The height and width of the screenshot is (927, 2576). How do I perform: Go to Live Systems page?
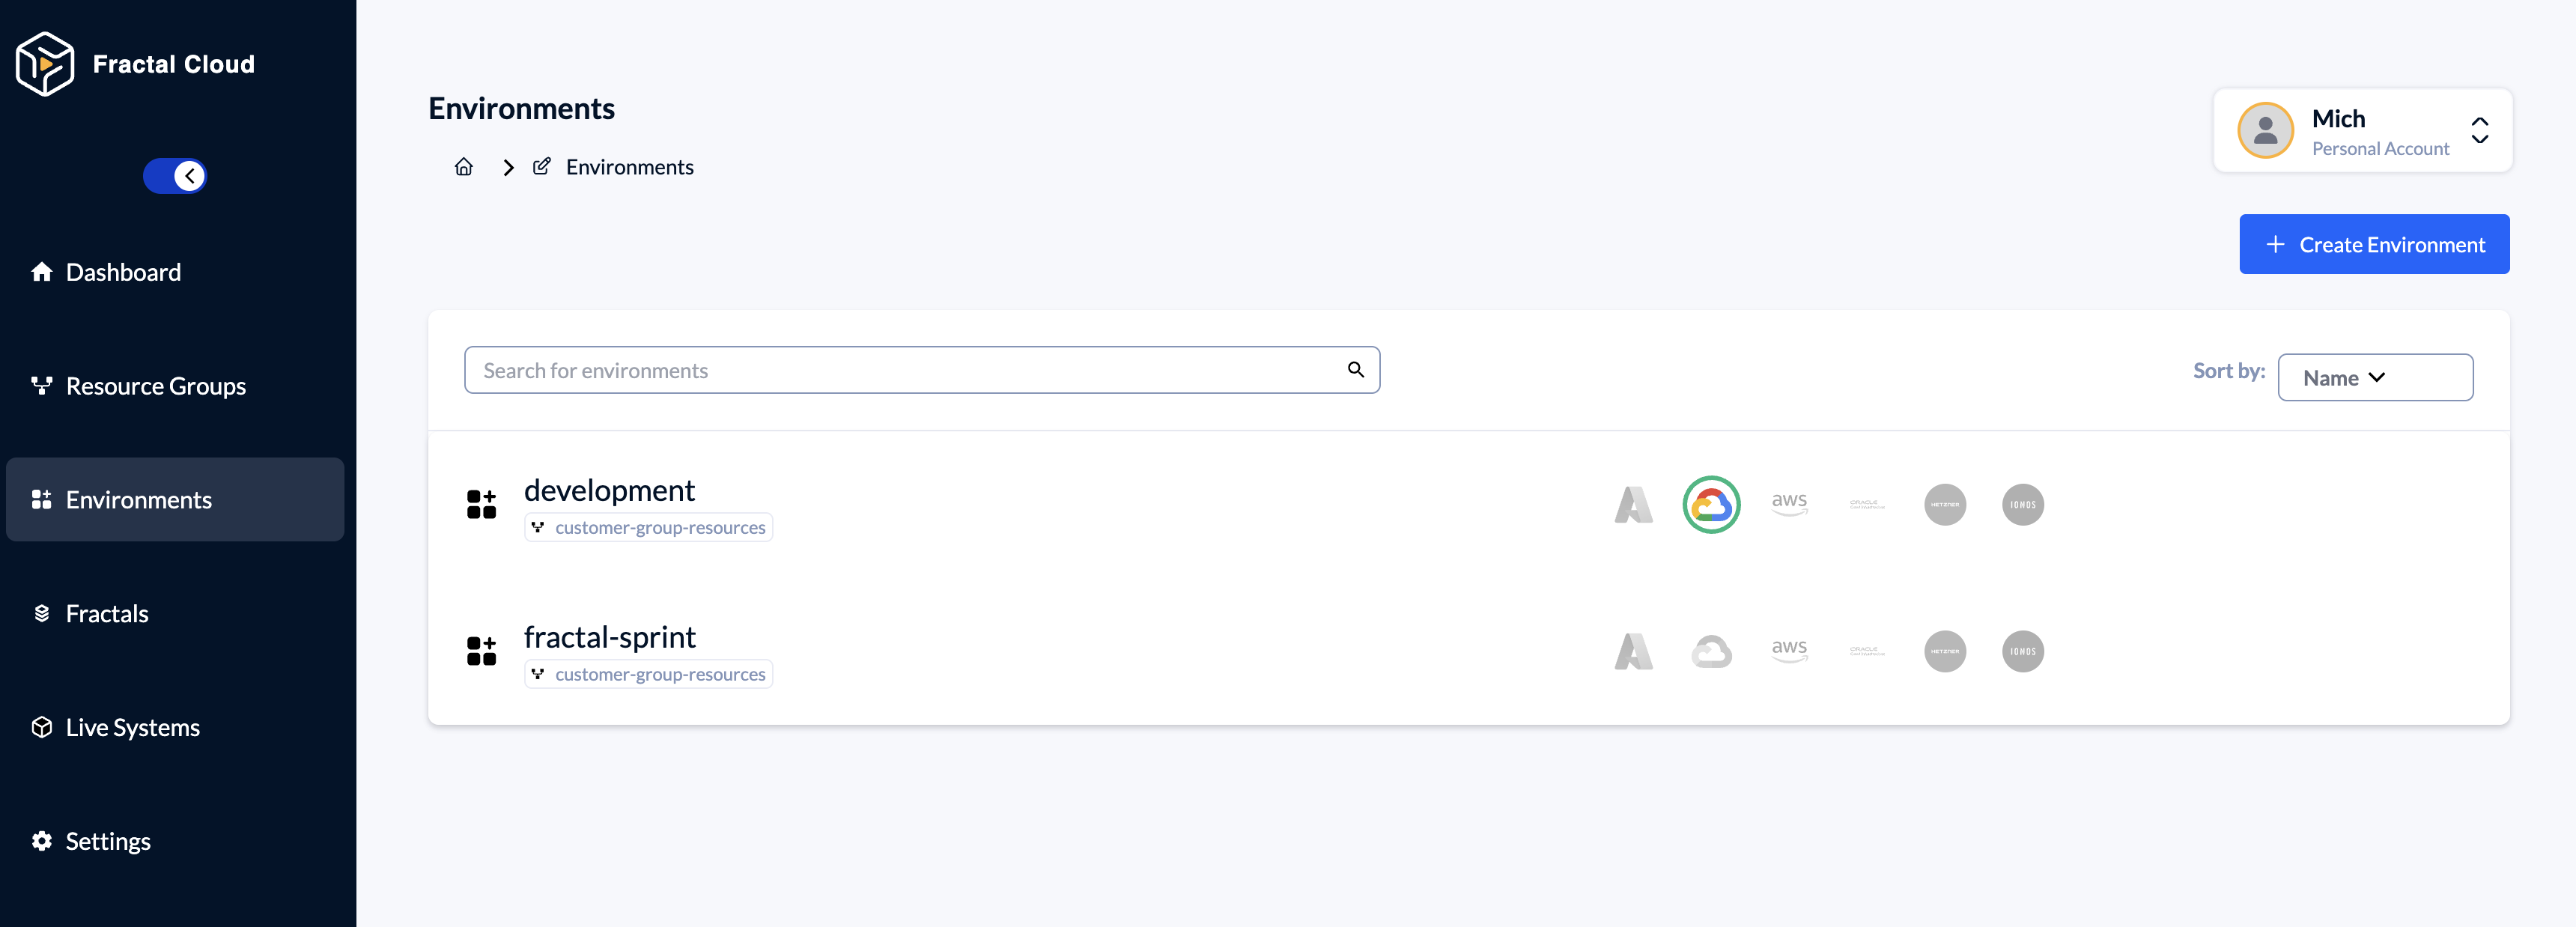[x=132, y=727]
